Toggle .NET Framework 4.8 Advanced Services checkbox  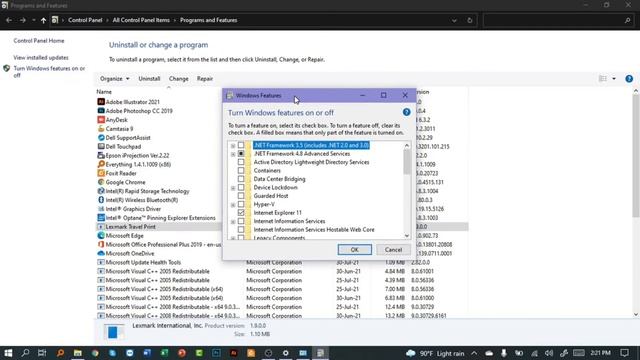coord(241,153)
